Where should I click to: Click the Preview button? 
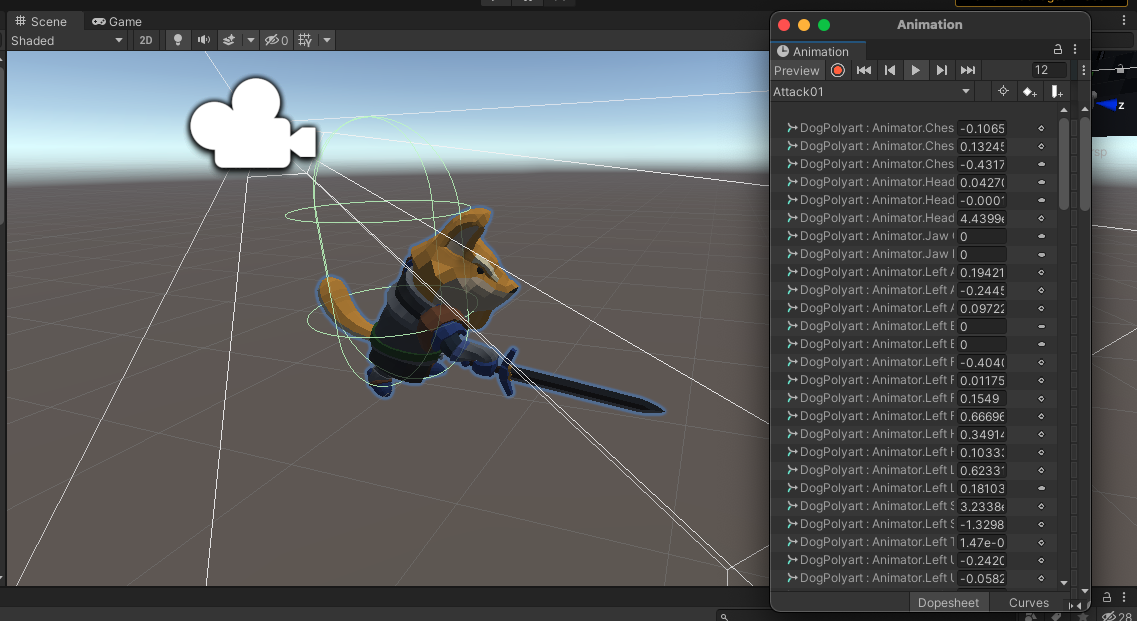[796, 70]
